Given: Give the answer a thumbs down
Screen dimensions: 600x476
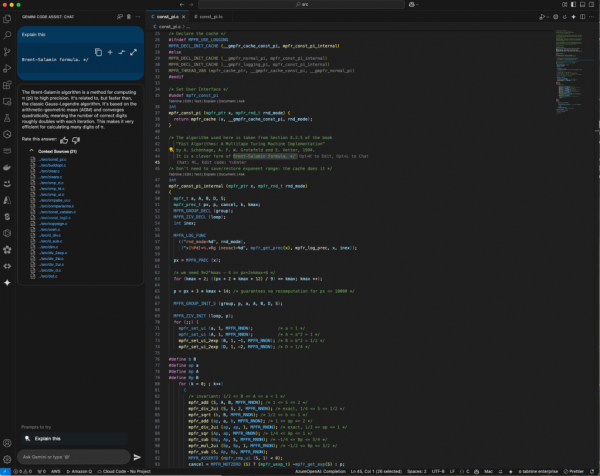Looking at the screenshot, I should [75, 139].
